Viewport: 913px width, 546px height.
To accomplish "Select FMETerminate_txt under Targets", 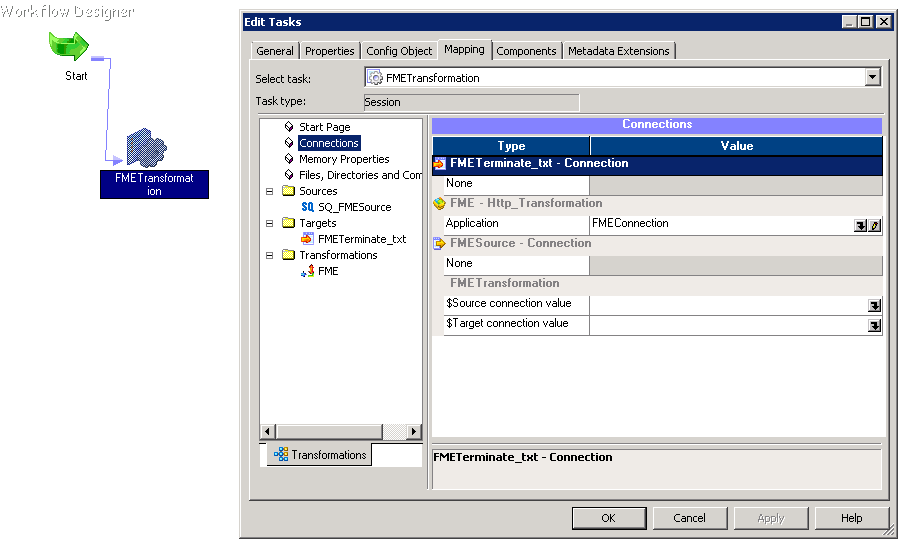I will 362,239.
